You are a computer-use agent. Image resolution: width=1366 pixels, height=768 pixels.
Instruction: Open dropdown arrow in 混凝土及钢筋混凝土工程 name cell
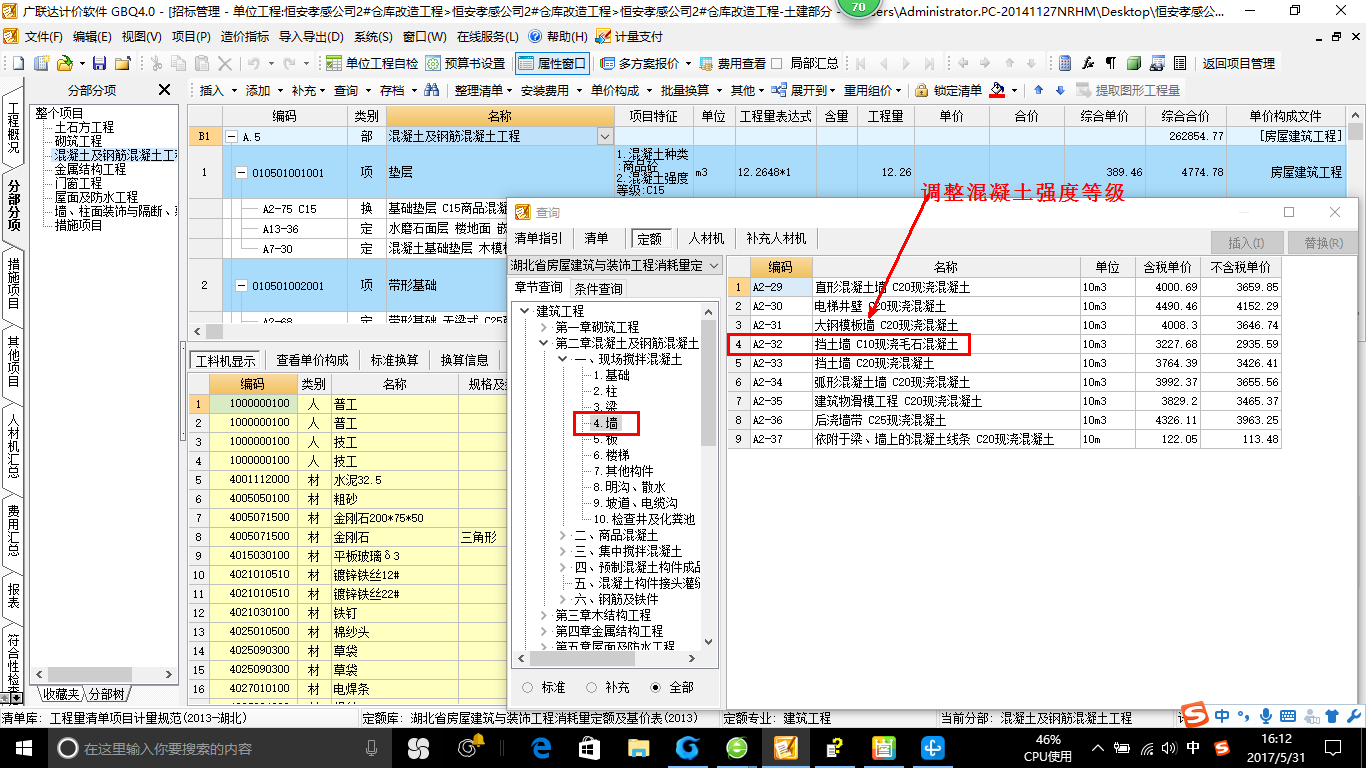604,136
